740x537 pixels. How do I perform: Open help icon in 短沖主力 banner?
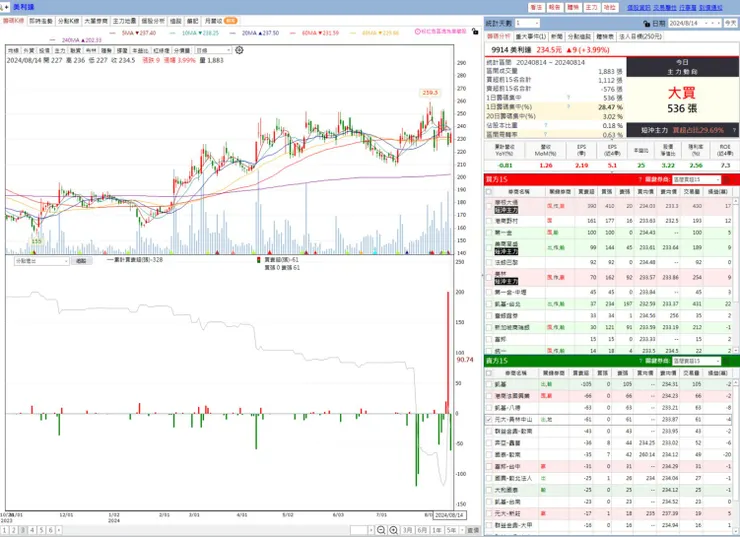[734, 130]
